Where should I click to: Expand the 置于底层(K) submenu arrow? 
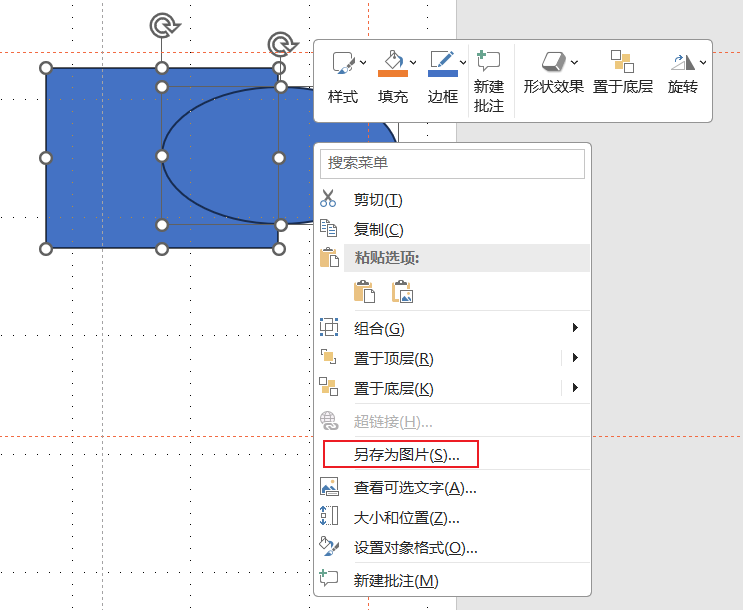pos(575,387)
